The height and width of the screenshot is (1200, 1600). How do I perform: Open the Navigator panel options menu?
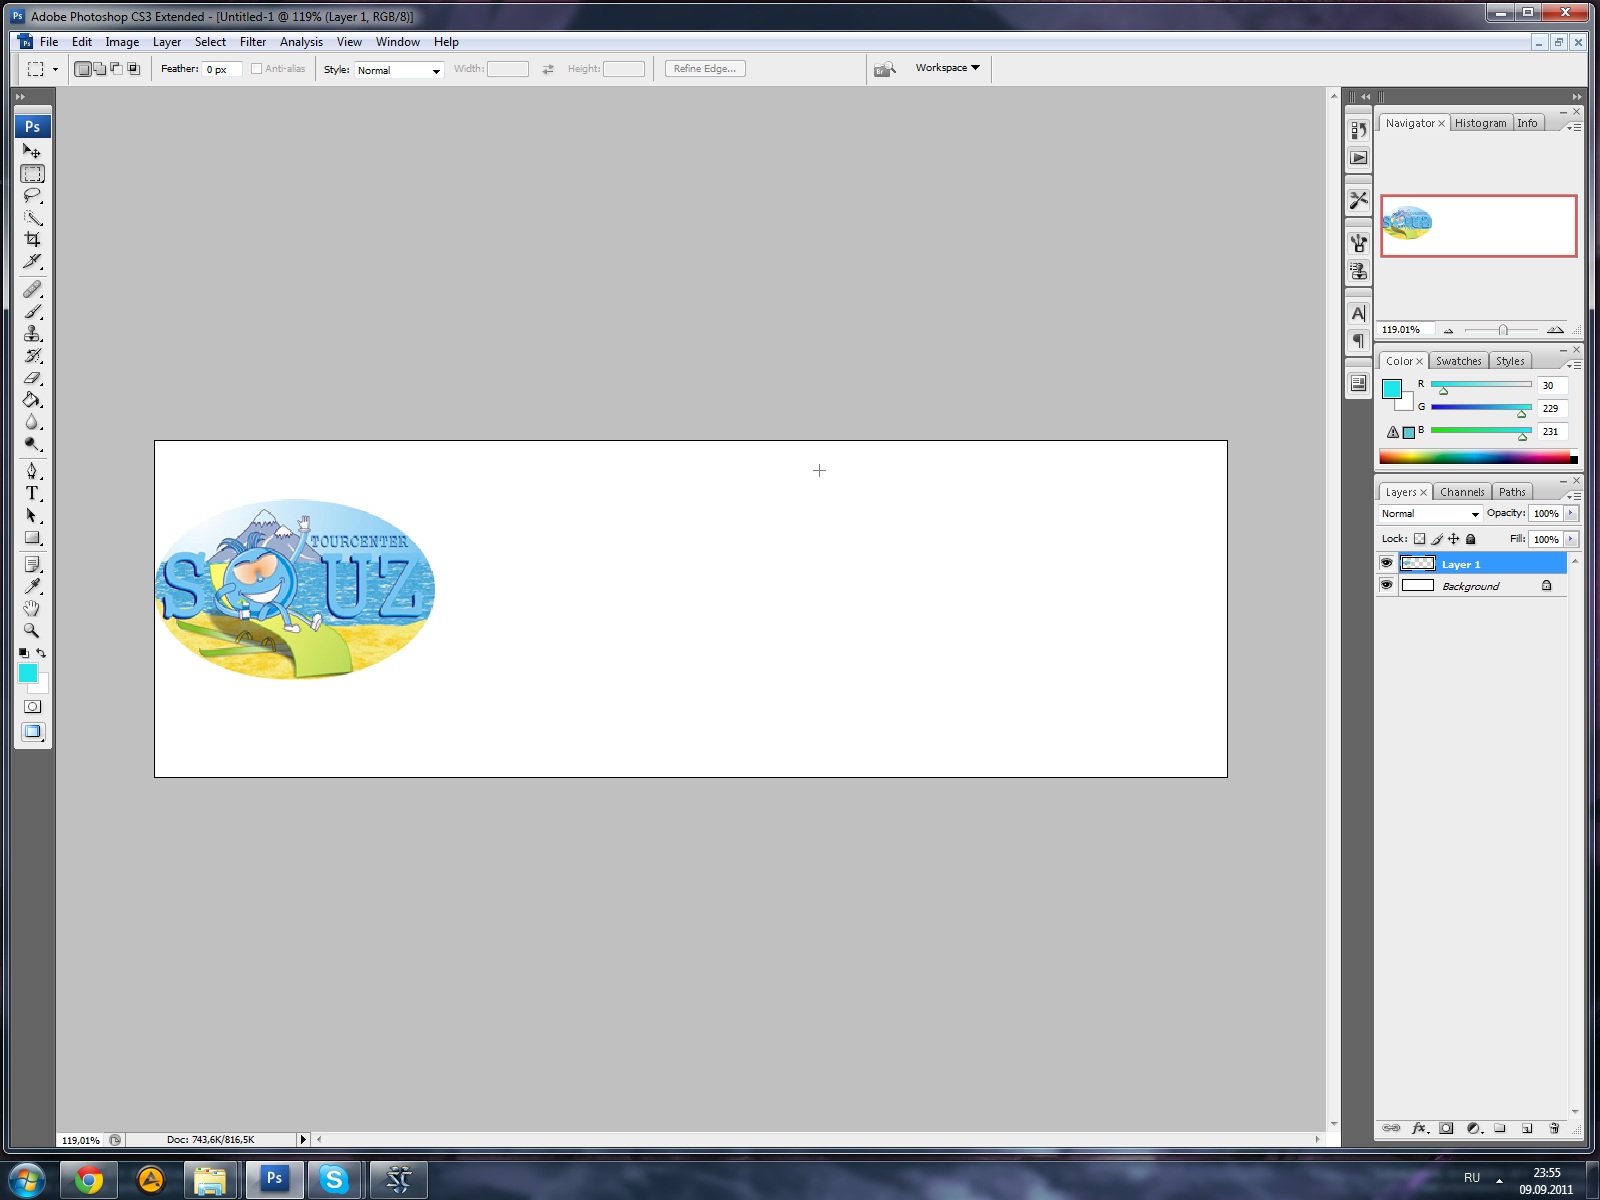pos(1574,127)
